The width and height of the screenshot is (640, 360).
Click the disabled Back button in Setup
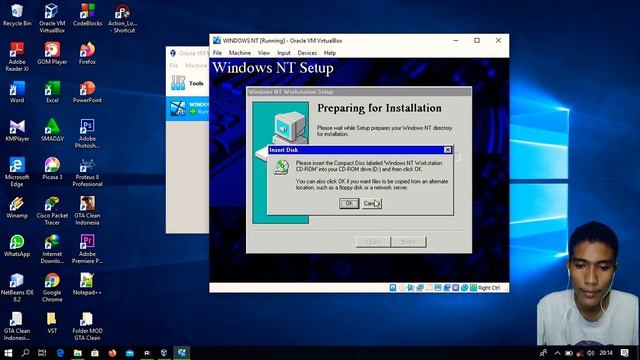tap(373, 242)
